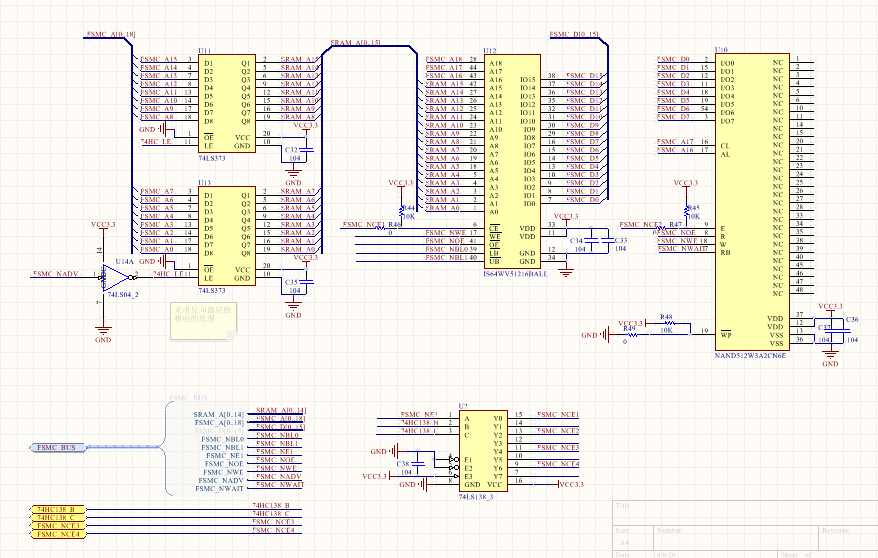Click FSMC_A0 label on U13 pin 18
Viewport: 878px width, 558px height.
click(x=157, y=250)
